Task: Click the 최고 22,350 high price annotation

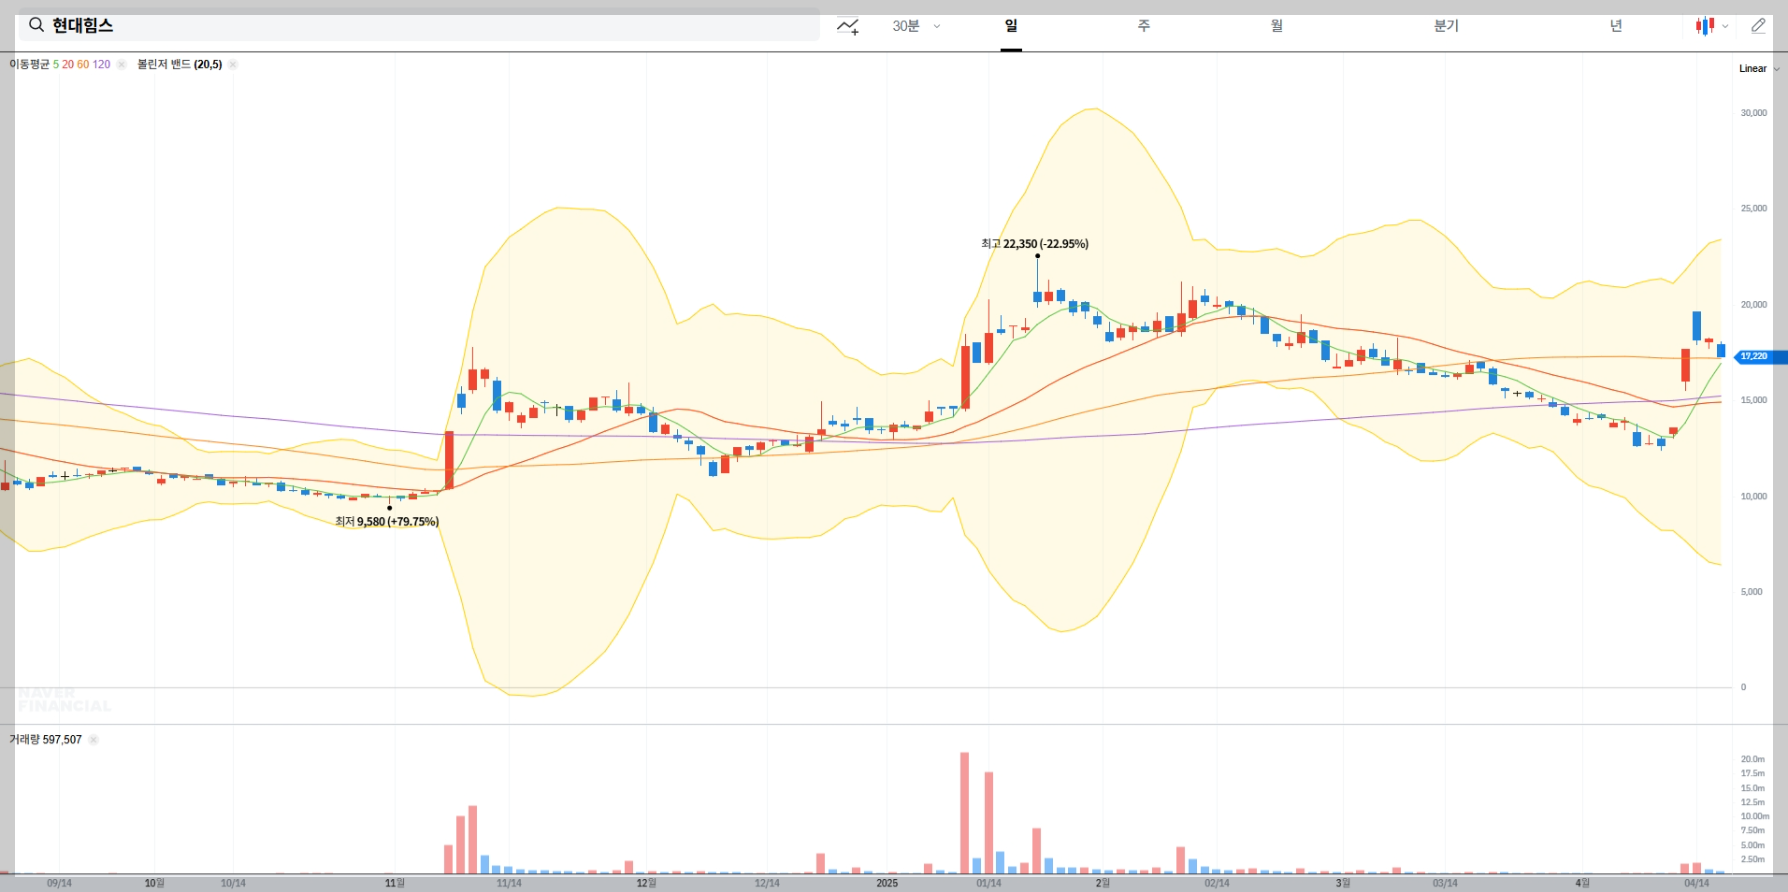Action: 1035,244
